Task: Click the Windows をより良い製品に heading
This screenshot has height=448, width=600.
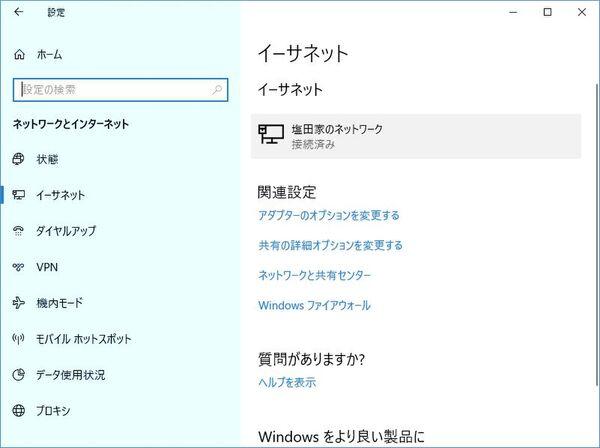Action: pyautogui.click(x=341, y=437)
